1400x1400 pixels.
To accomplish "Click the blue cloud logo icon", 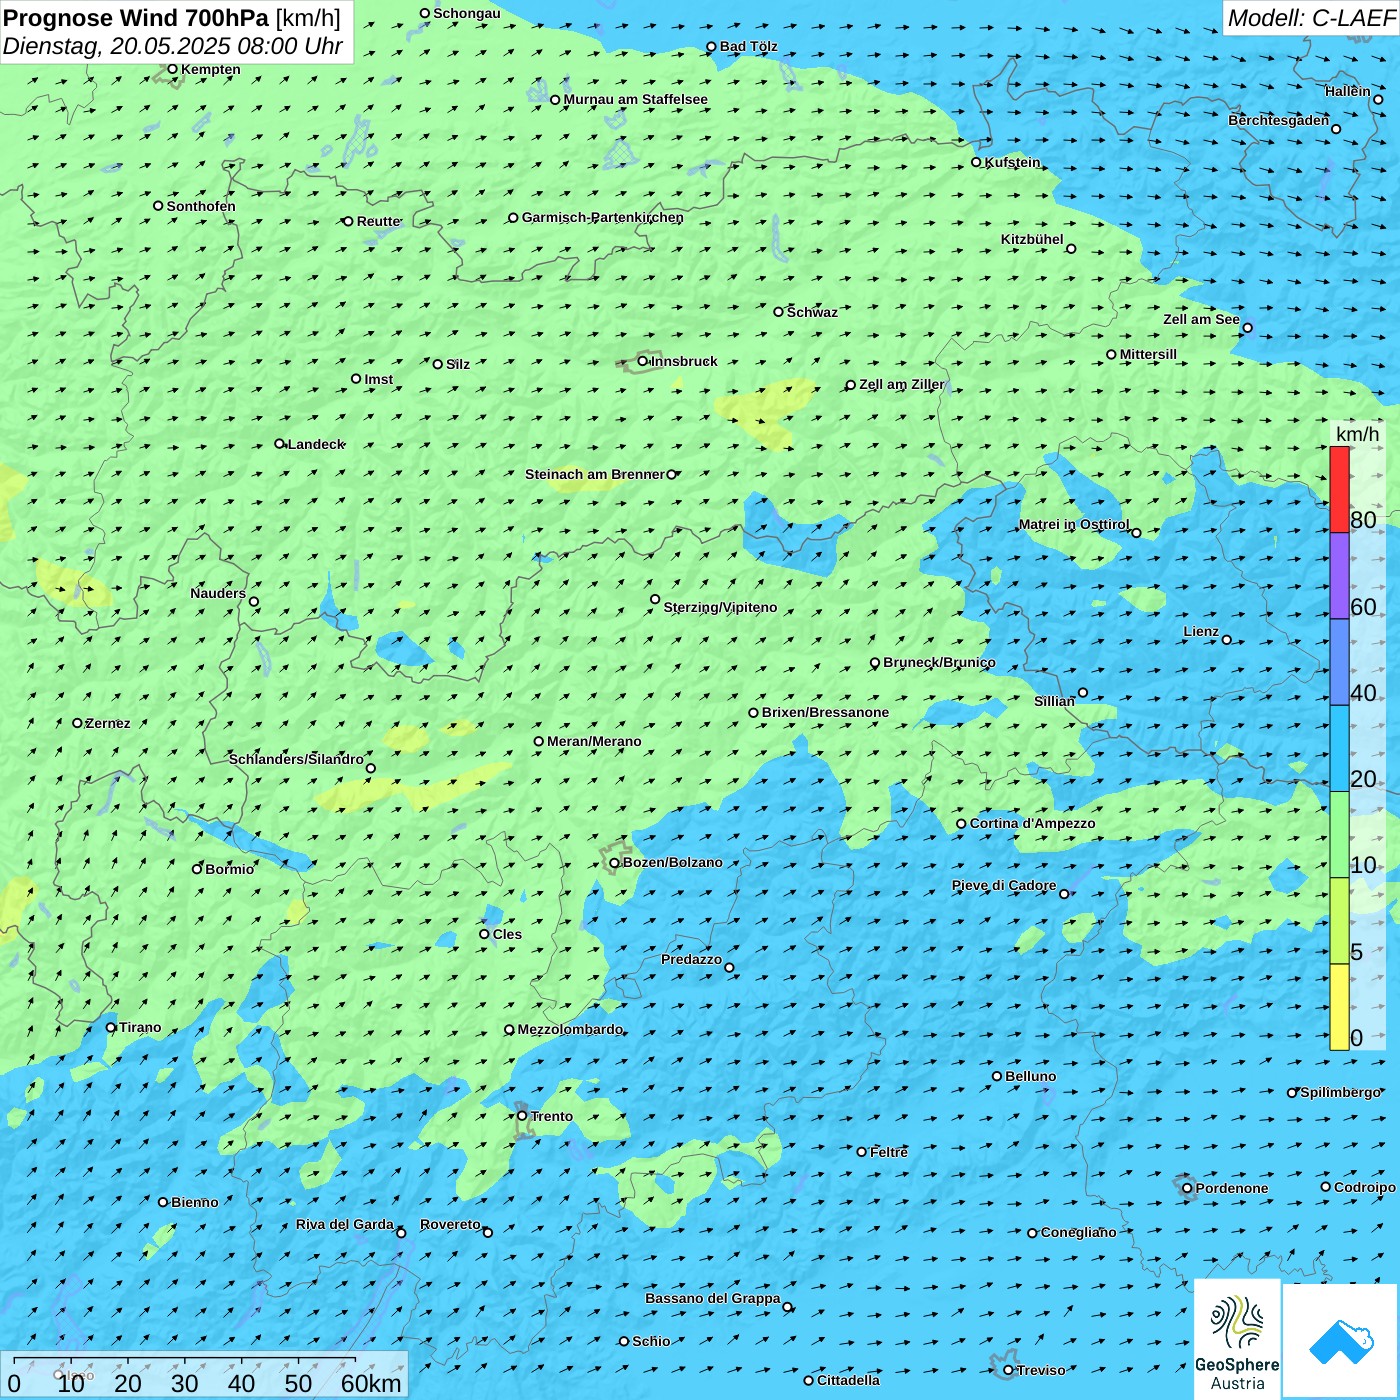I will (1341, 1340).
